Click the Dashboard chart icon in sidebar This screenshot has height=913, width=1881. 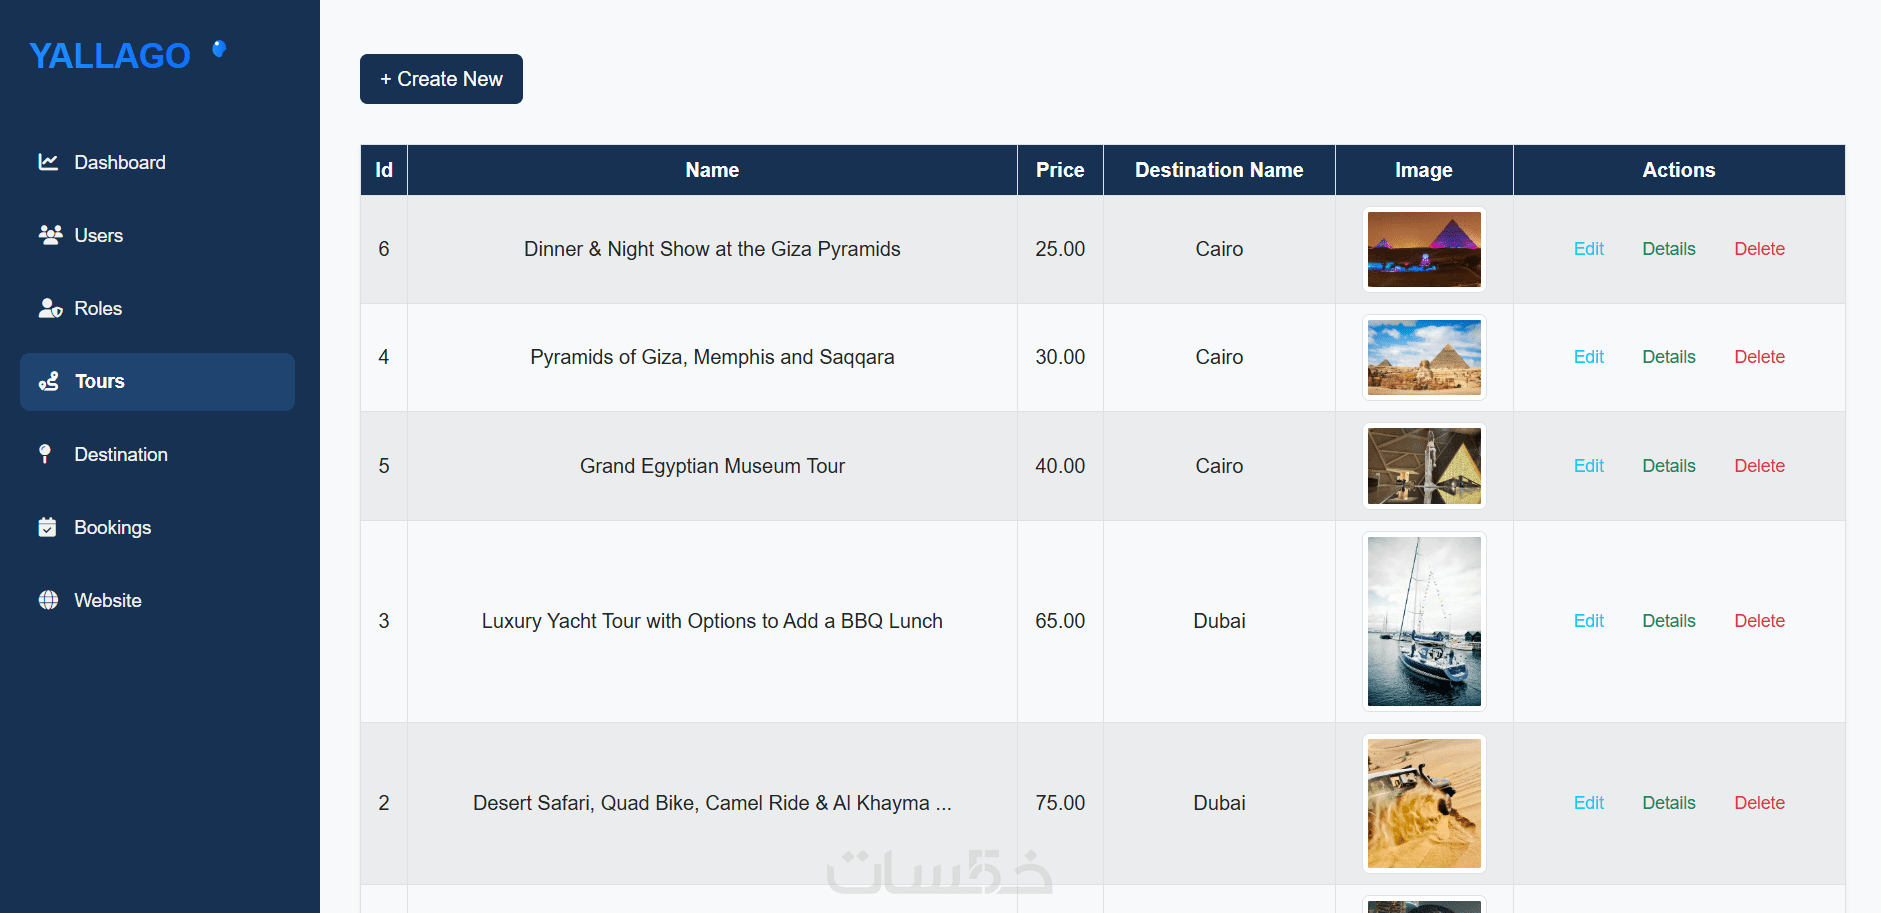(48, 162)
